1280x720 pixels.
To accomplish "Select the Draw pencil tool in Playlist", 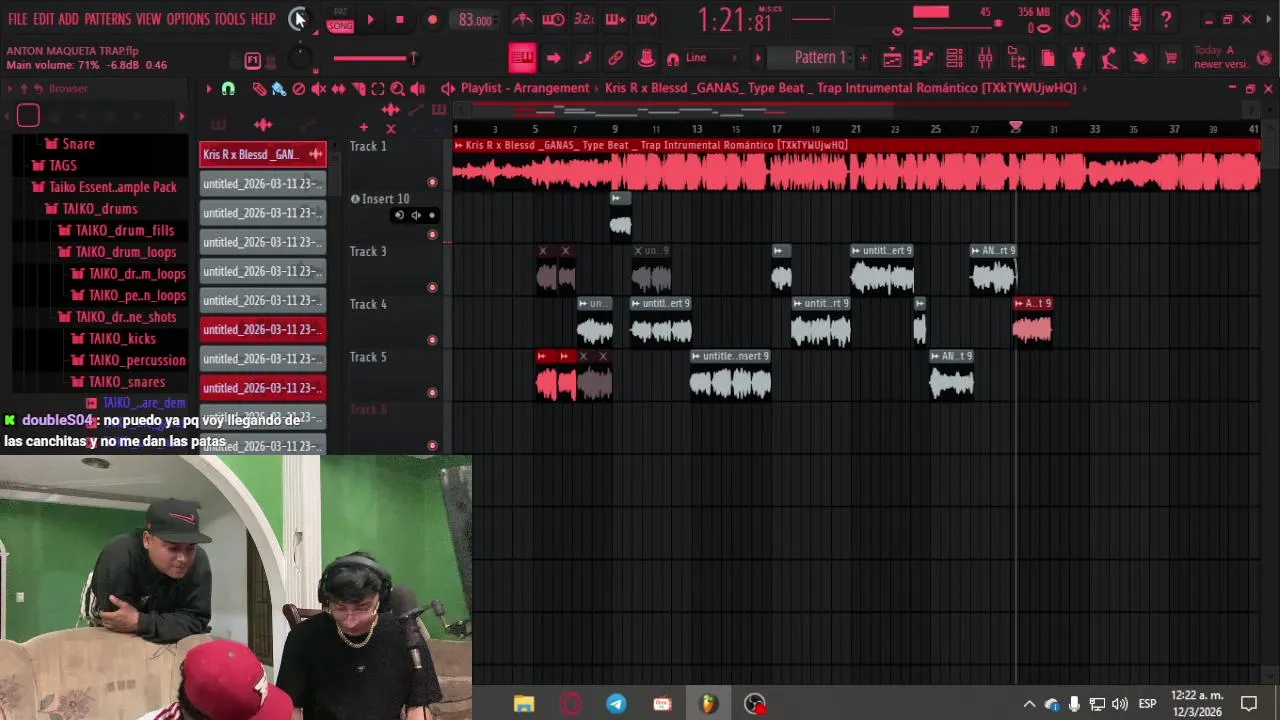I will [x=258, y=89].
